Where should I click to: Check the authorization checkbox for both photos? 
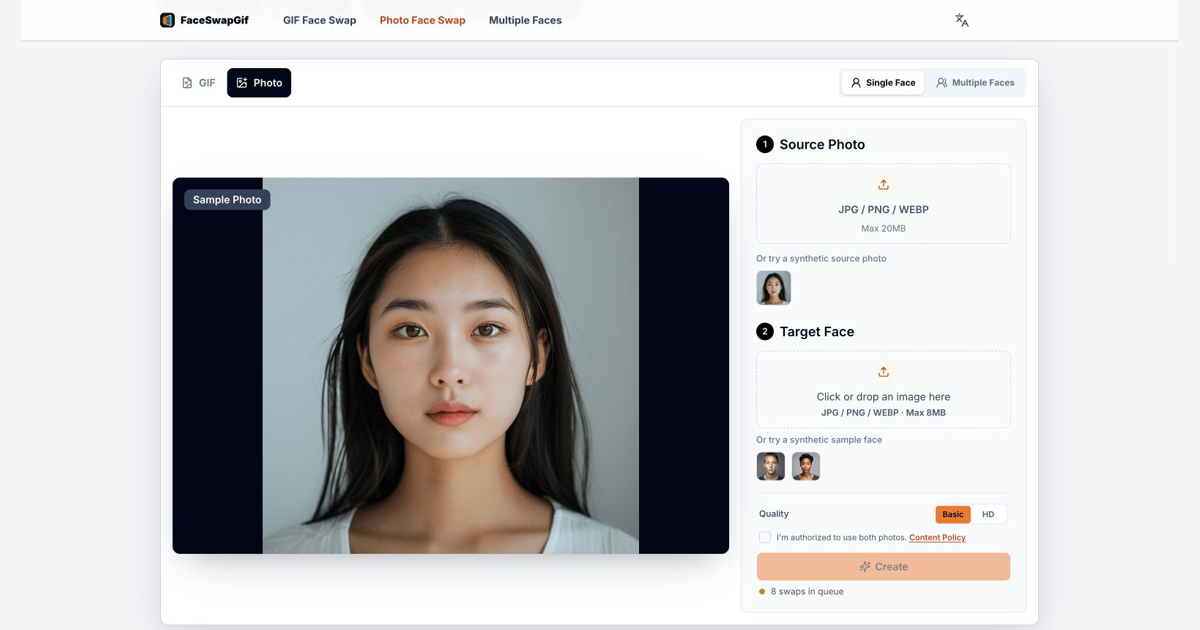pos(765,538)
